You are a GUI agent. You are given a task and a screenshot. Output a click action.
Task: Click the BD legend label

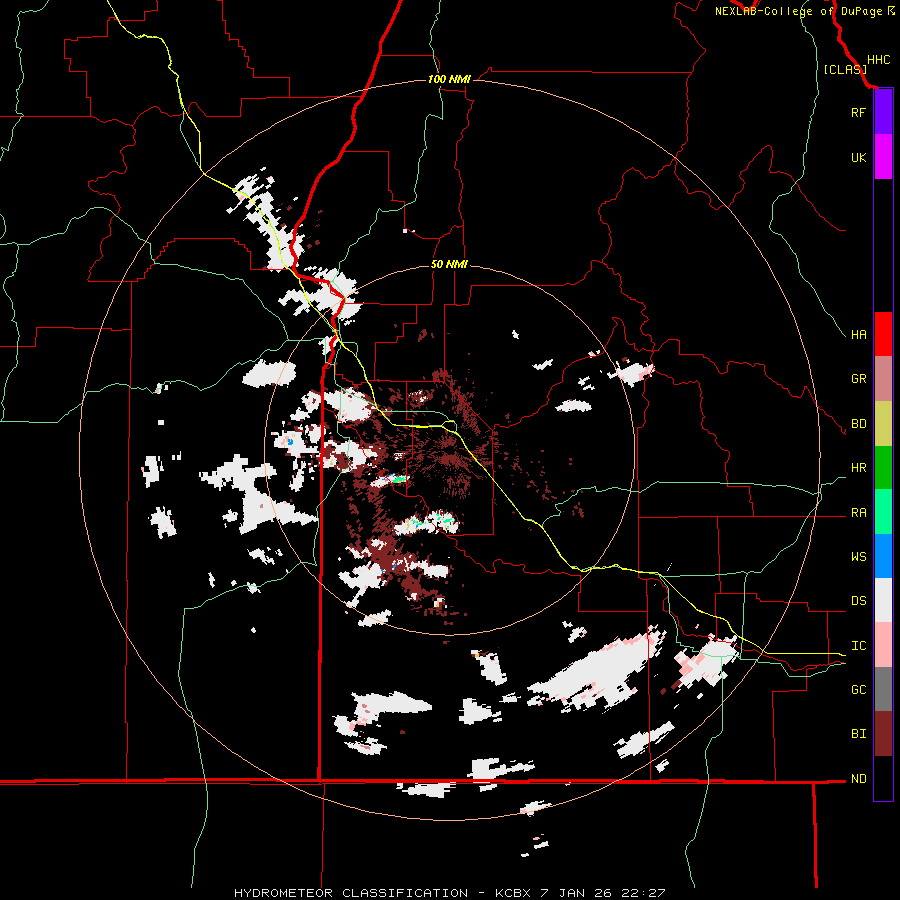point(858,424)
